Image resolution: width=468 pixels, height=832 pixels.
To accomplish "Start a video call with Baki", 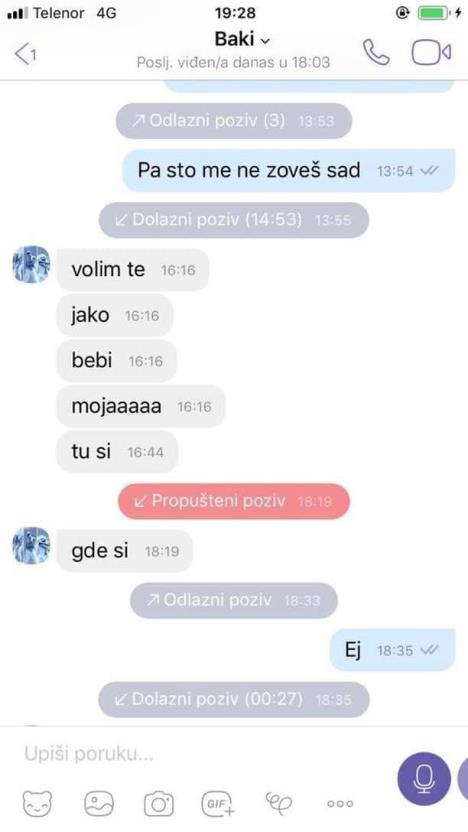I will [x=431, y=52].
